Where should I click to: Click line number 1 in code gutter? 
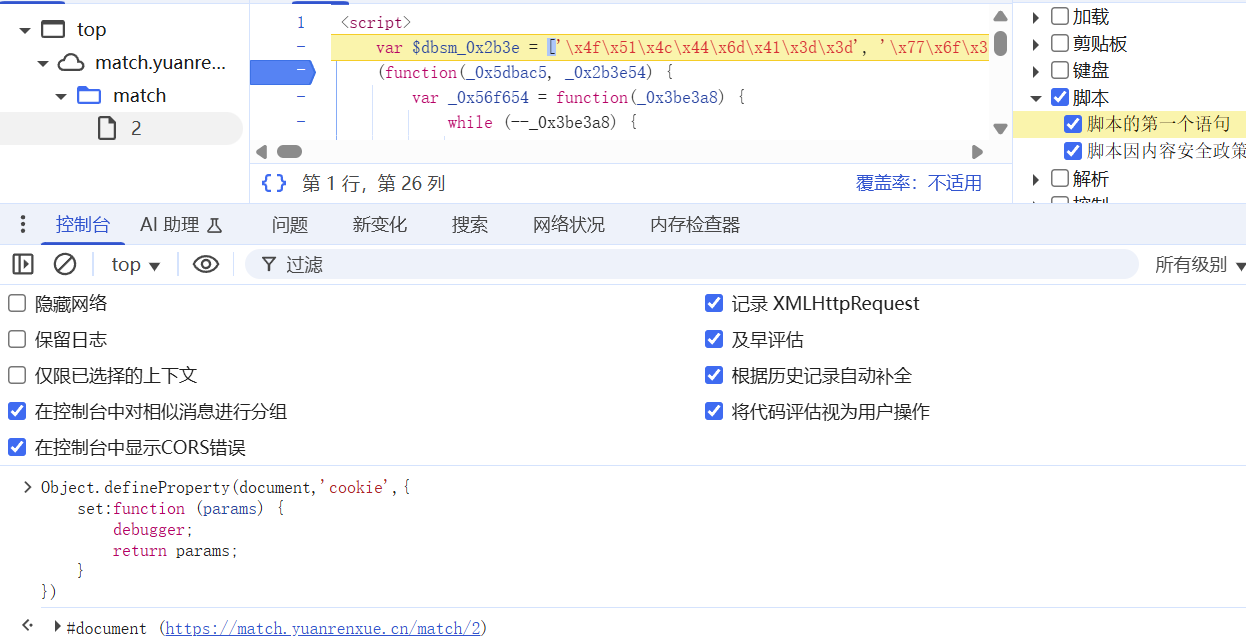pos(300,22)
